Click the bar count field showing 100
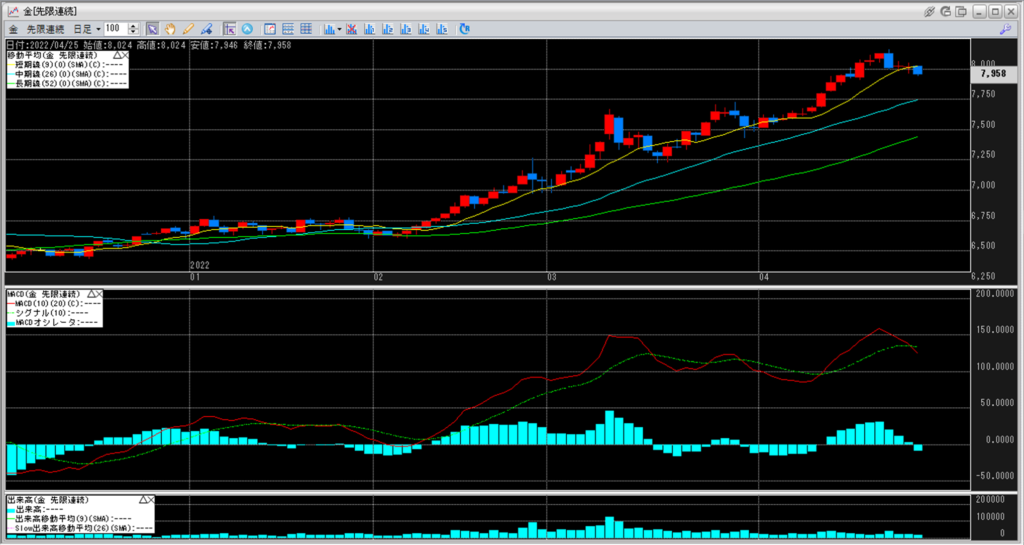 coord(114,28)
